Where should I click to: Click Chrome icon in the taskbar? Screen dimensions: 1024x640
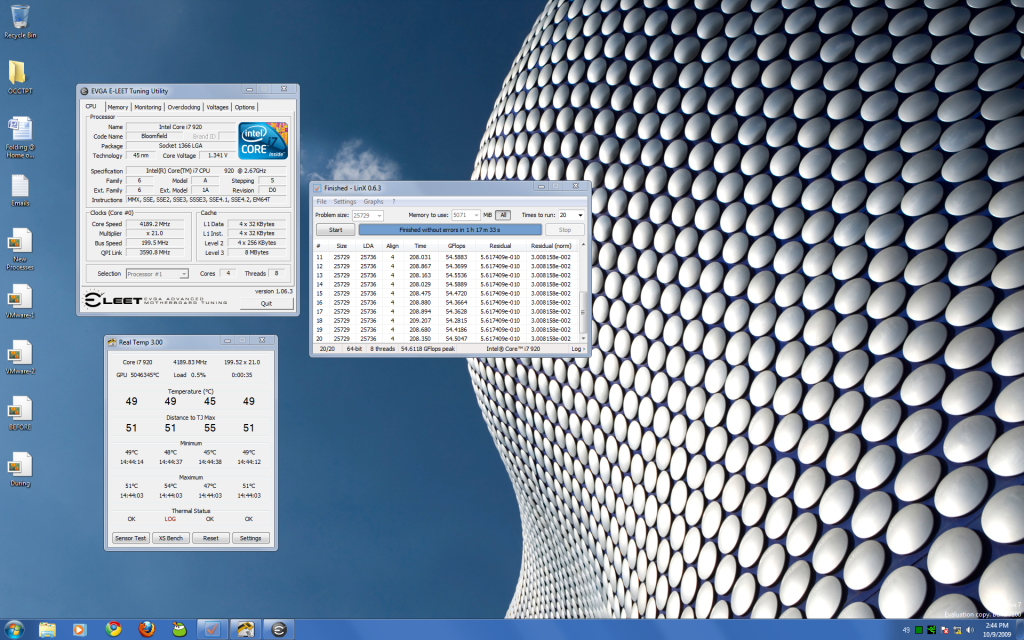113,629
